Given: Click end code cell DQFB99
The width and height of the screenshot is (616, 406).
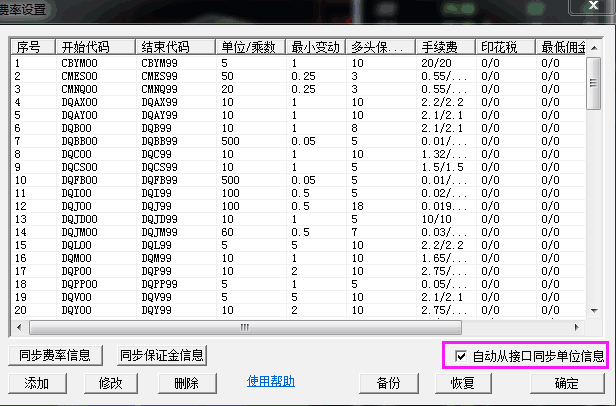Looking at the screenshot, I should click(x=160, y=180).
